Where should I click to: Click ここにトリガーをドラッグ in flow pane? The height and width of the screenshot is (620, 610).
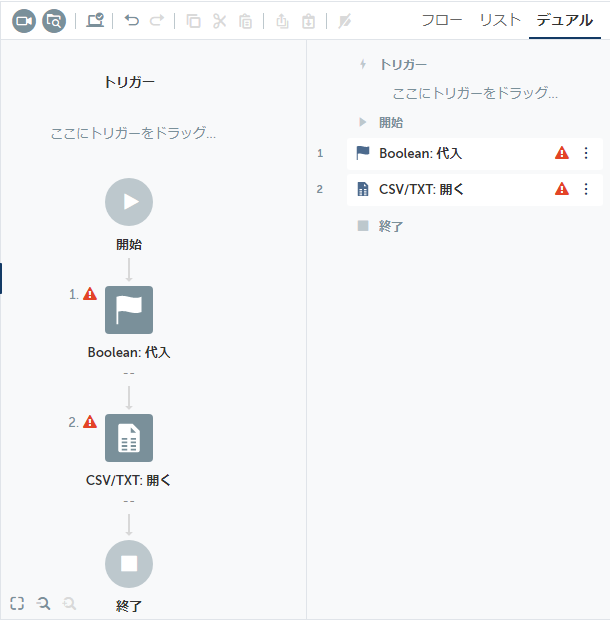coord(133,133)
